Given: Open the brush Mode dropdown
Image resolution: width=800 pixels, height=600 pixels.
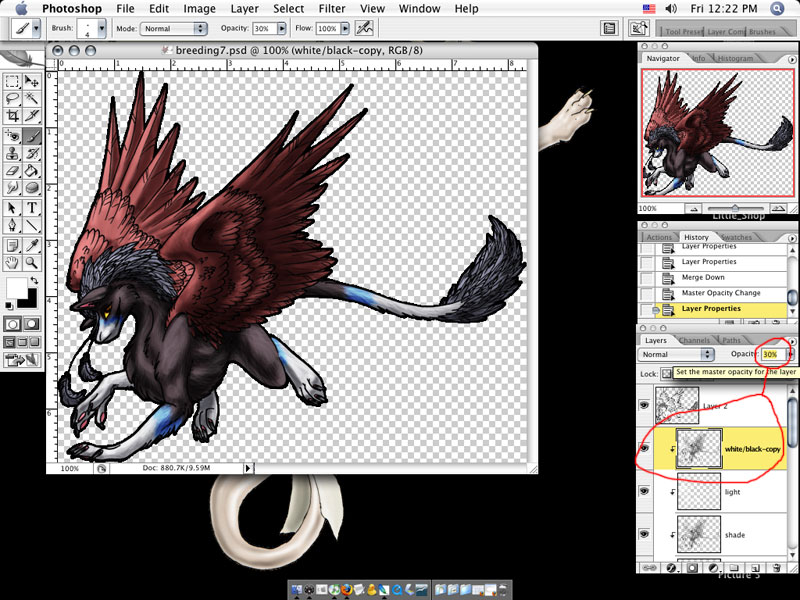Looking at the screenshot, I should pyautogui.click(x=174, y=29).
